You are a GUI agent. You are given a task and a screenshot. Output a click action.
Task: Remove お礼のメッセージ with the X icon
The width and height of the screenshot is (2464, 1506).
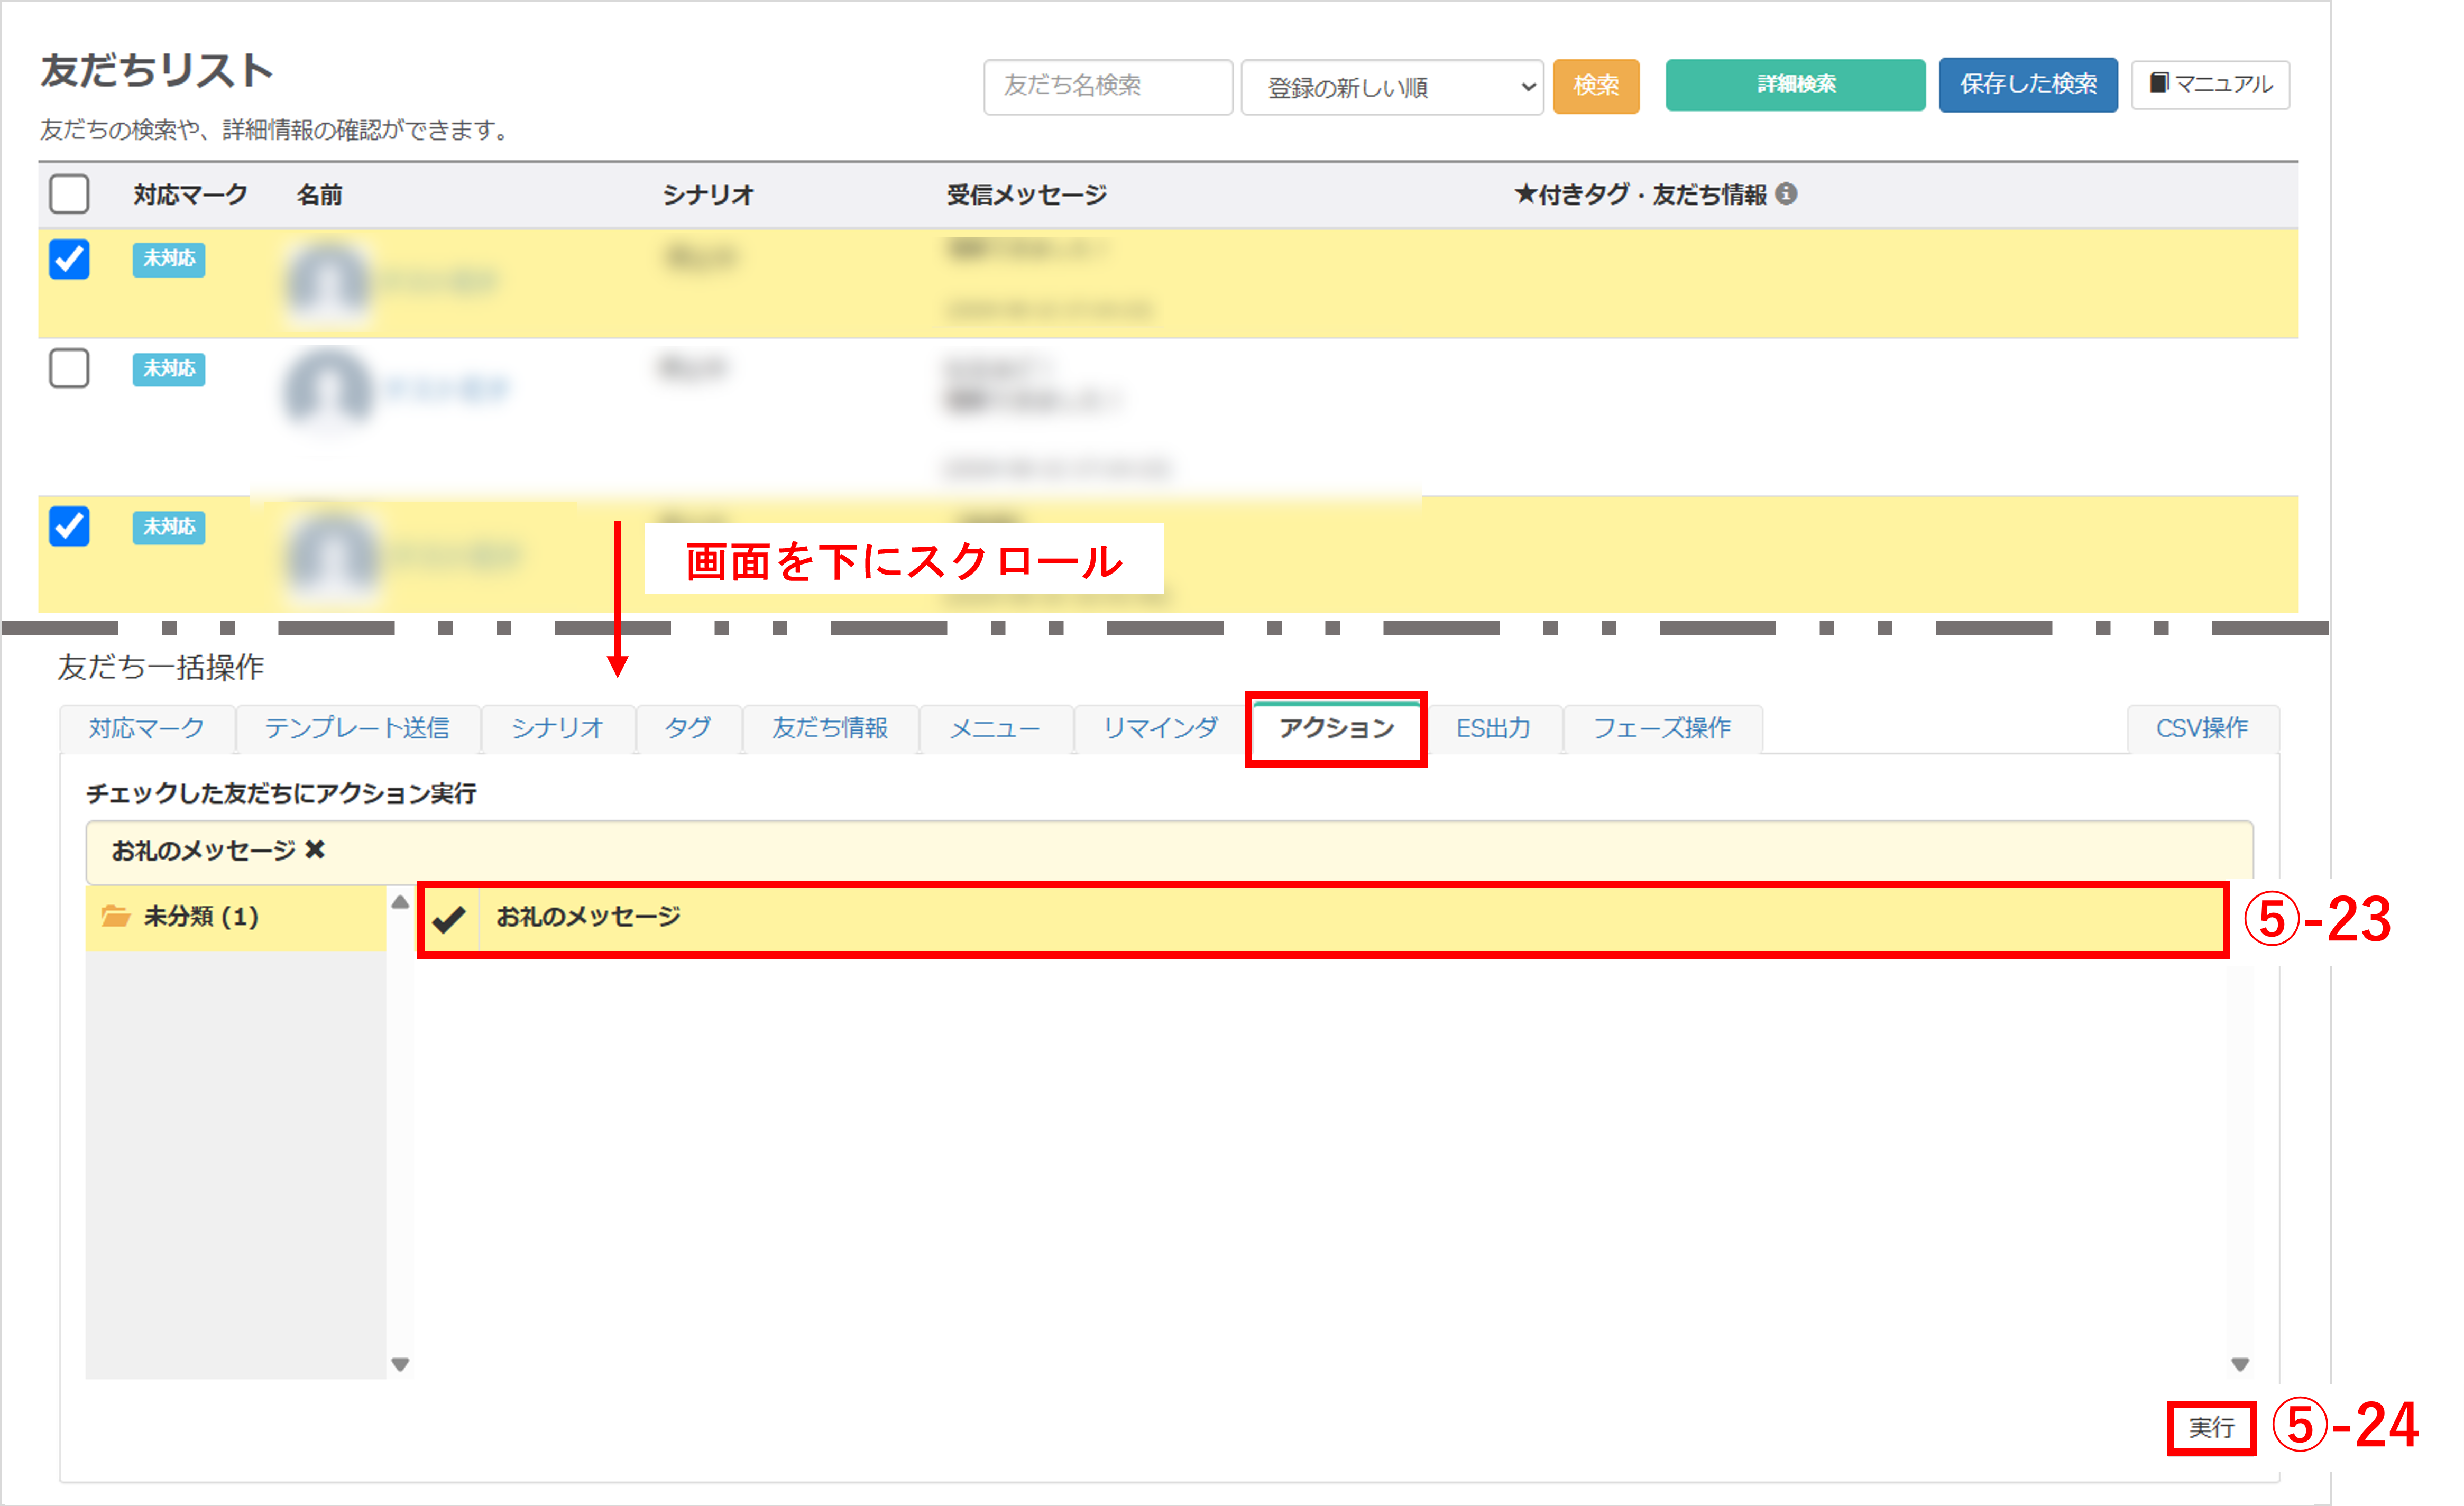(315, 850)
